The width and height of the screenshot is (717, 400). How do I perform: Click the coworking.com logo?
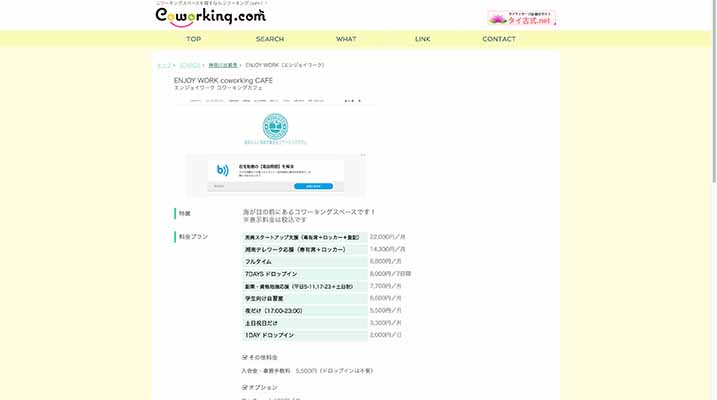pyautogui.click(x=210, y=16)
